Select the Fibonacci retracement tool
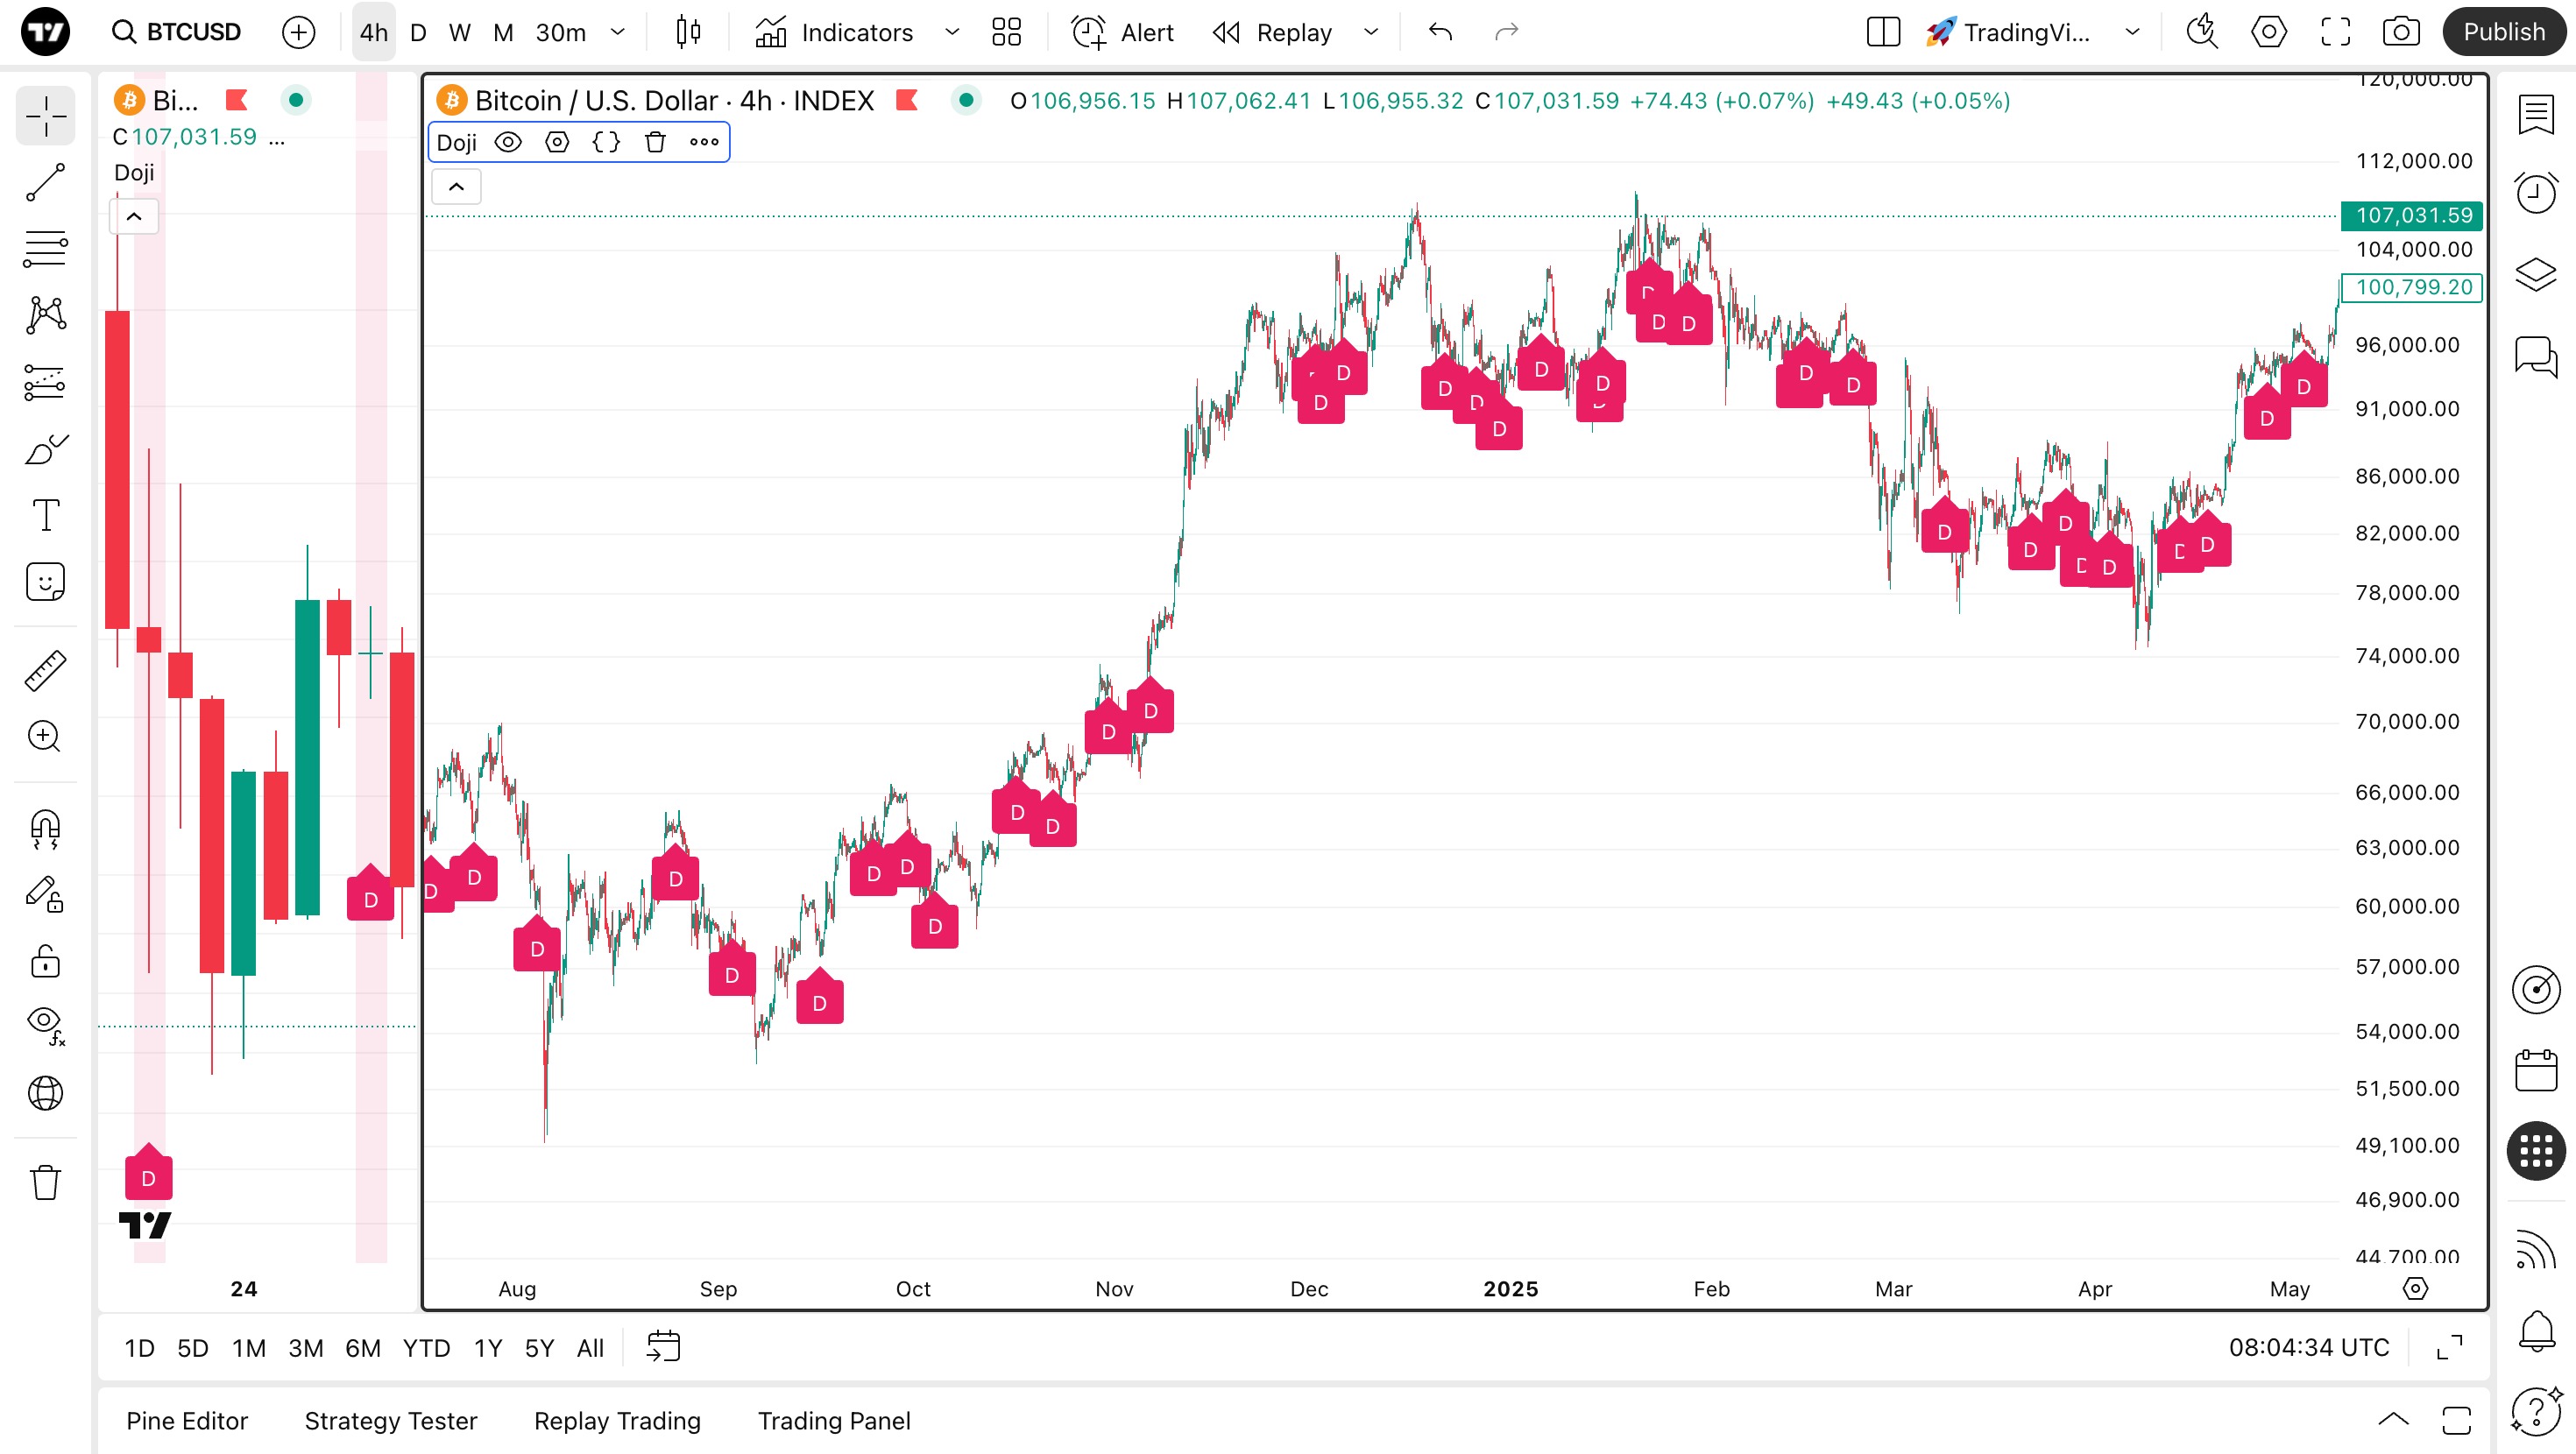The height and width of the screenshot is (1454, 2576). [45, 248]
